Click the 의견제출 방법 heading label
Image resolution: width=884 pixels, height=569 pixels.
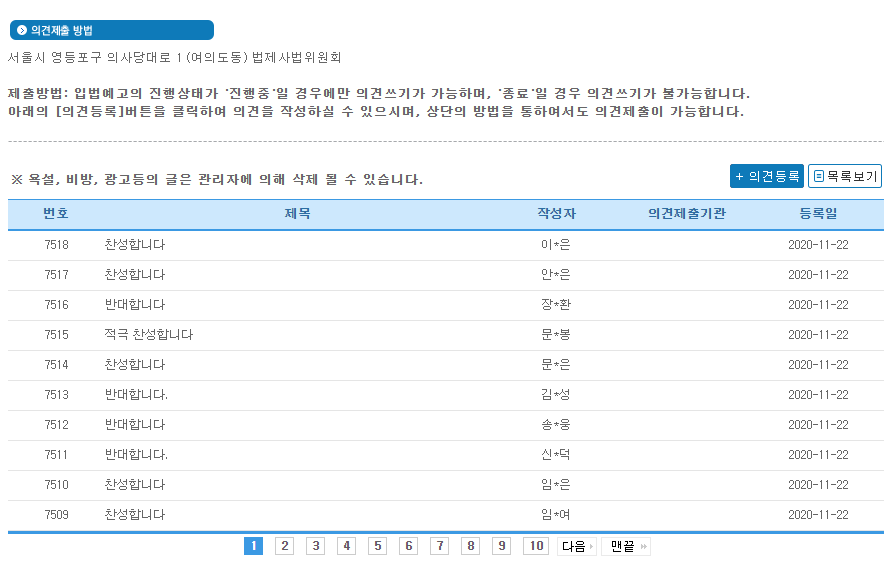click(x=61, y=30)
